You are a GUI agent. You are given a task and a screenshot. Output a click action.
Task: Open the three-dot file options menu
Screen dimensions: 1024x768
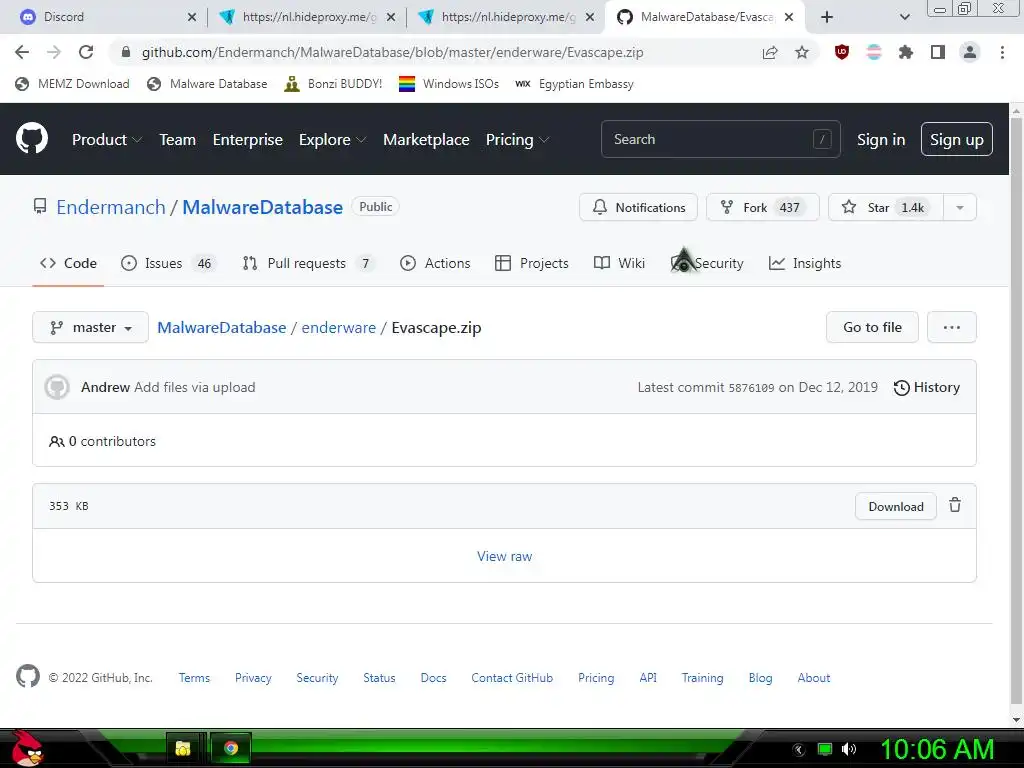pos(952,327)
